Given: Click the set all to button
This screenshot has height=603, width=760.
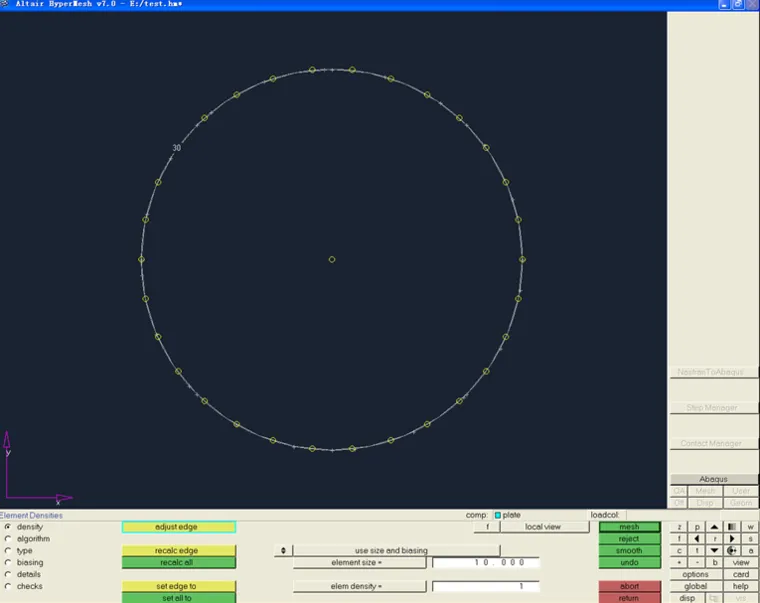Looking at the screenshot, I should (179, 598).
